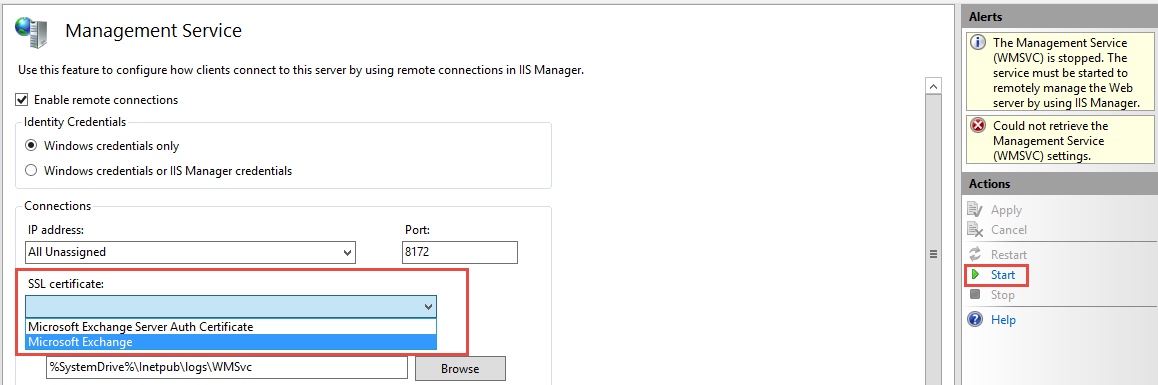Click the blue information alert icon

[x=978, y=43]
